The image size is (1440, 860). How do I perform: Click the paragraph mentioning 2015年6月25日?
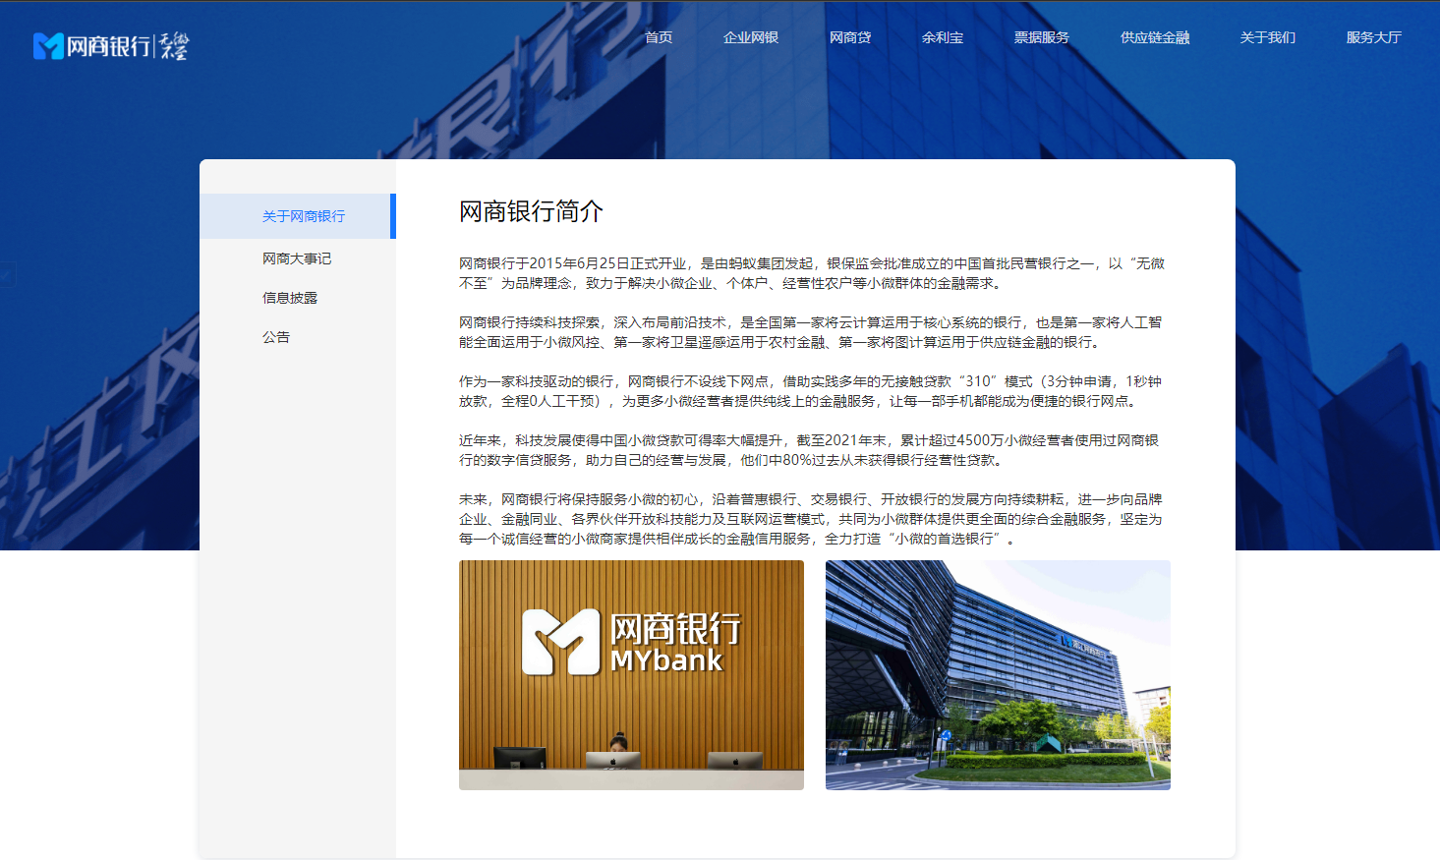pos(811,273)
